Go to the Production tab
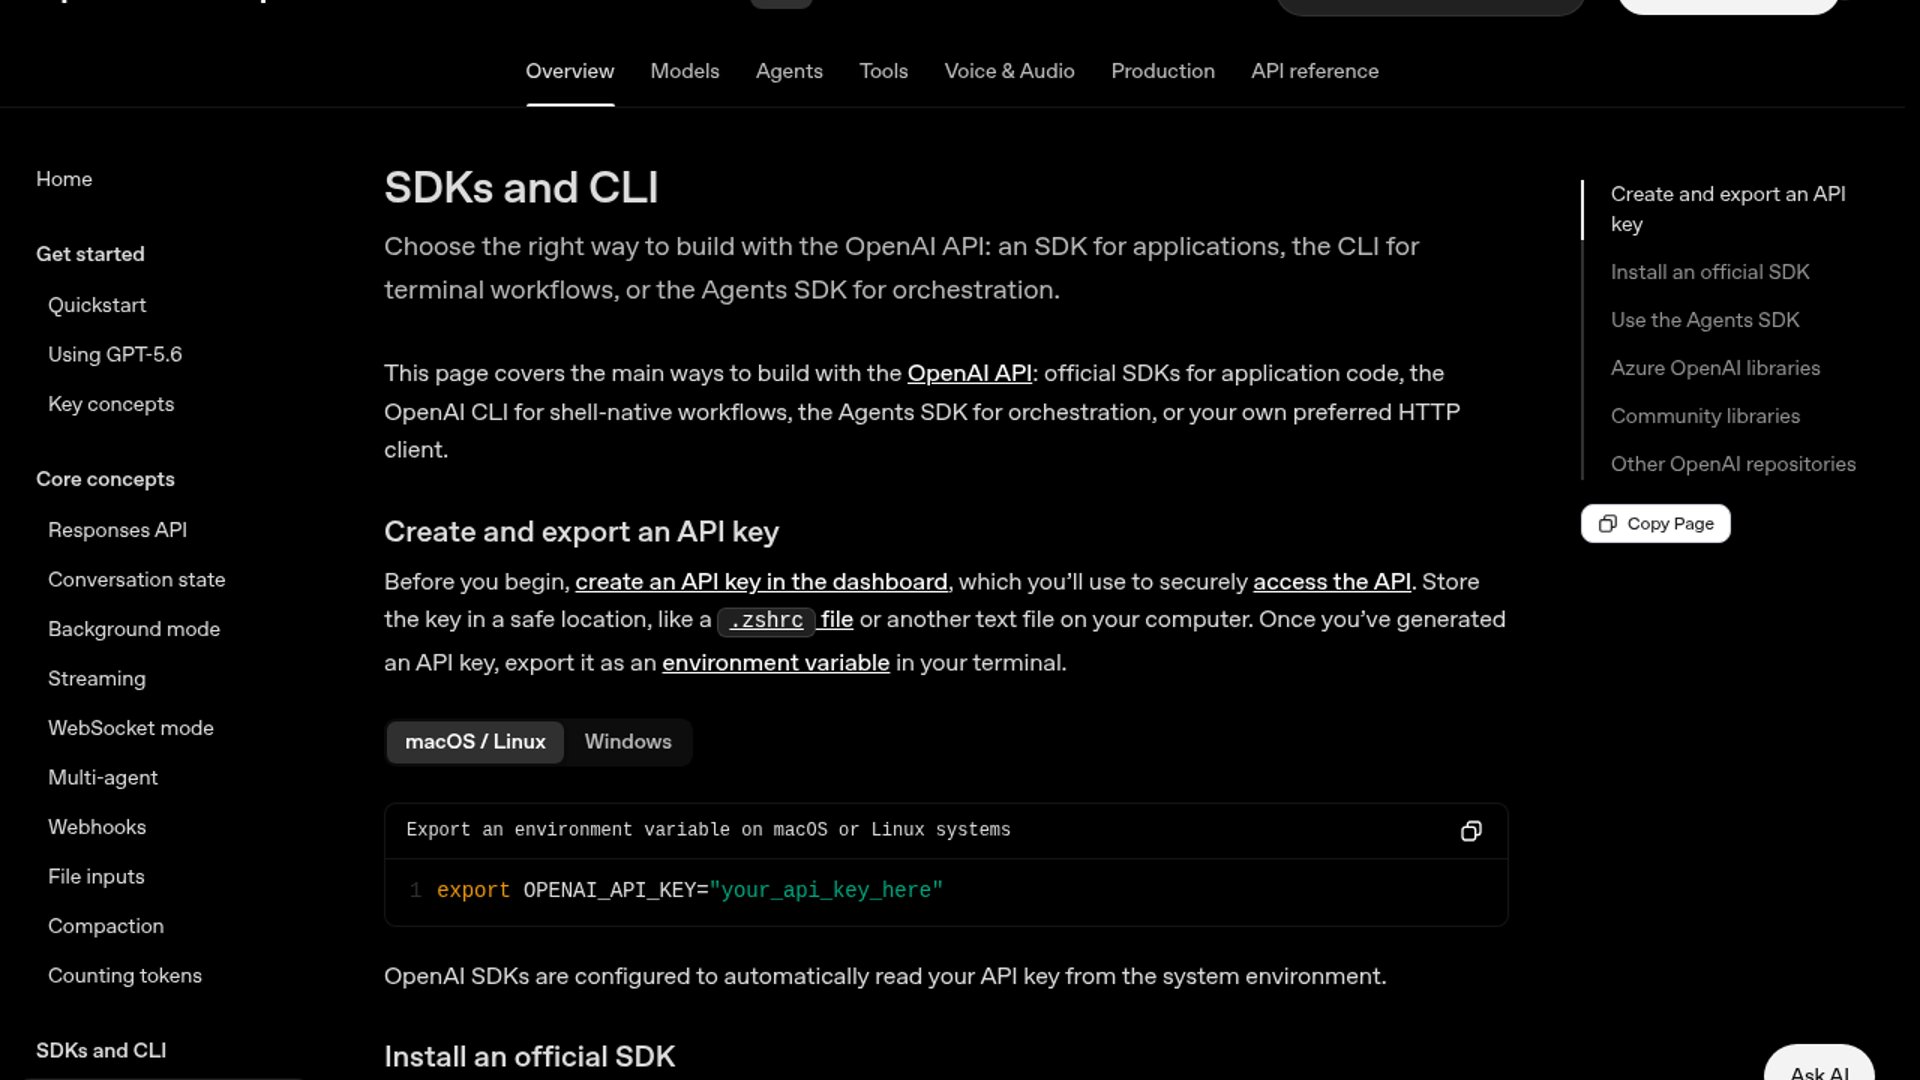The image size is (1920, 1080). 1163,71
